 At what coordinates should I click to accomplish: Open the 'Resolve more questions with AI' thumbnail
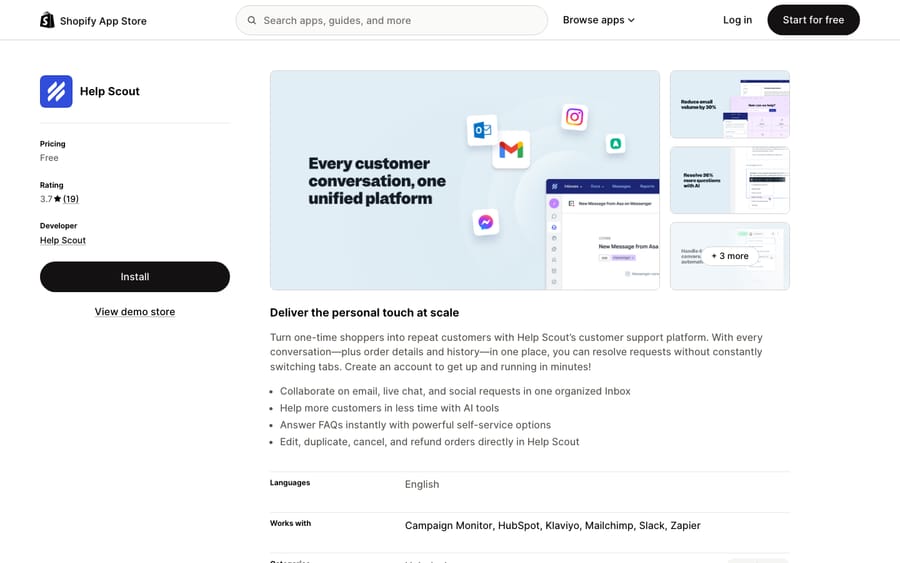pyautogui.click(x=730, y=180)
